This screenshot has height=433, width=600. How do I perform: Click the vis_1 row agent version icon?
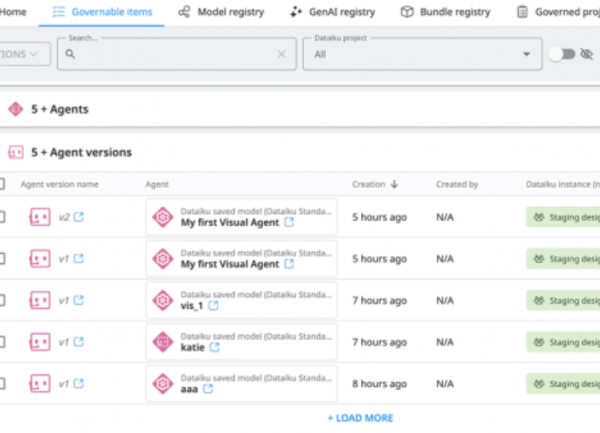(x=40, y=300)
